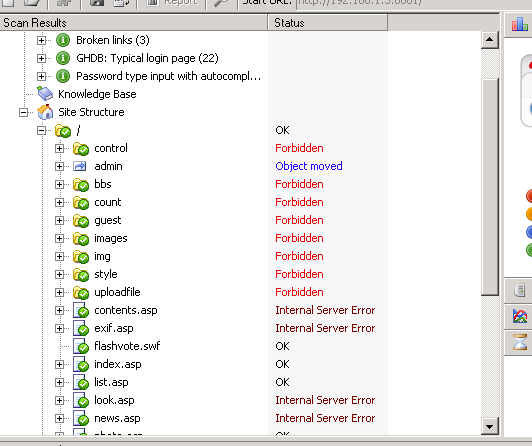
Task: Click the contents.asp file icon
Action: (81, 310)
